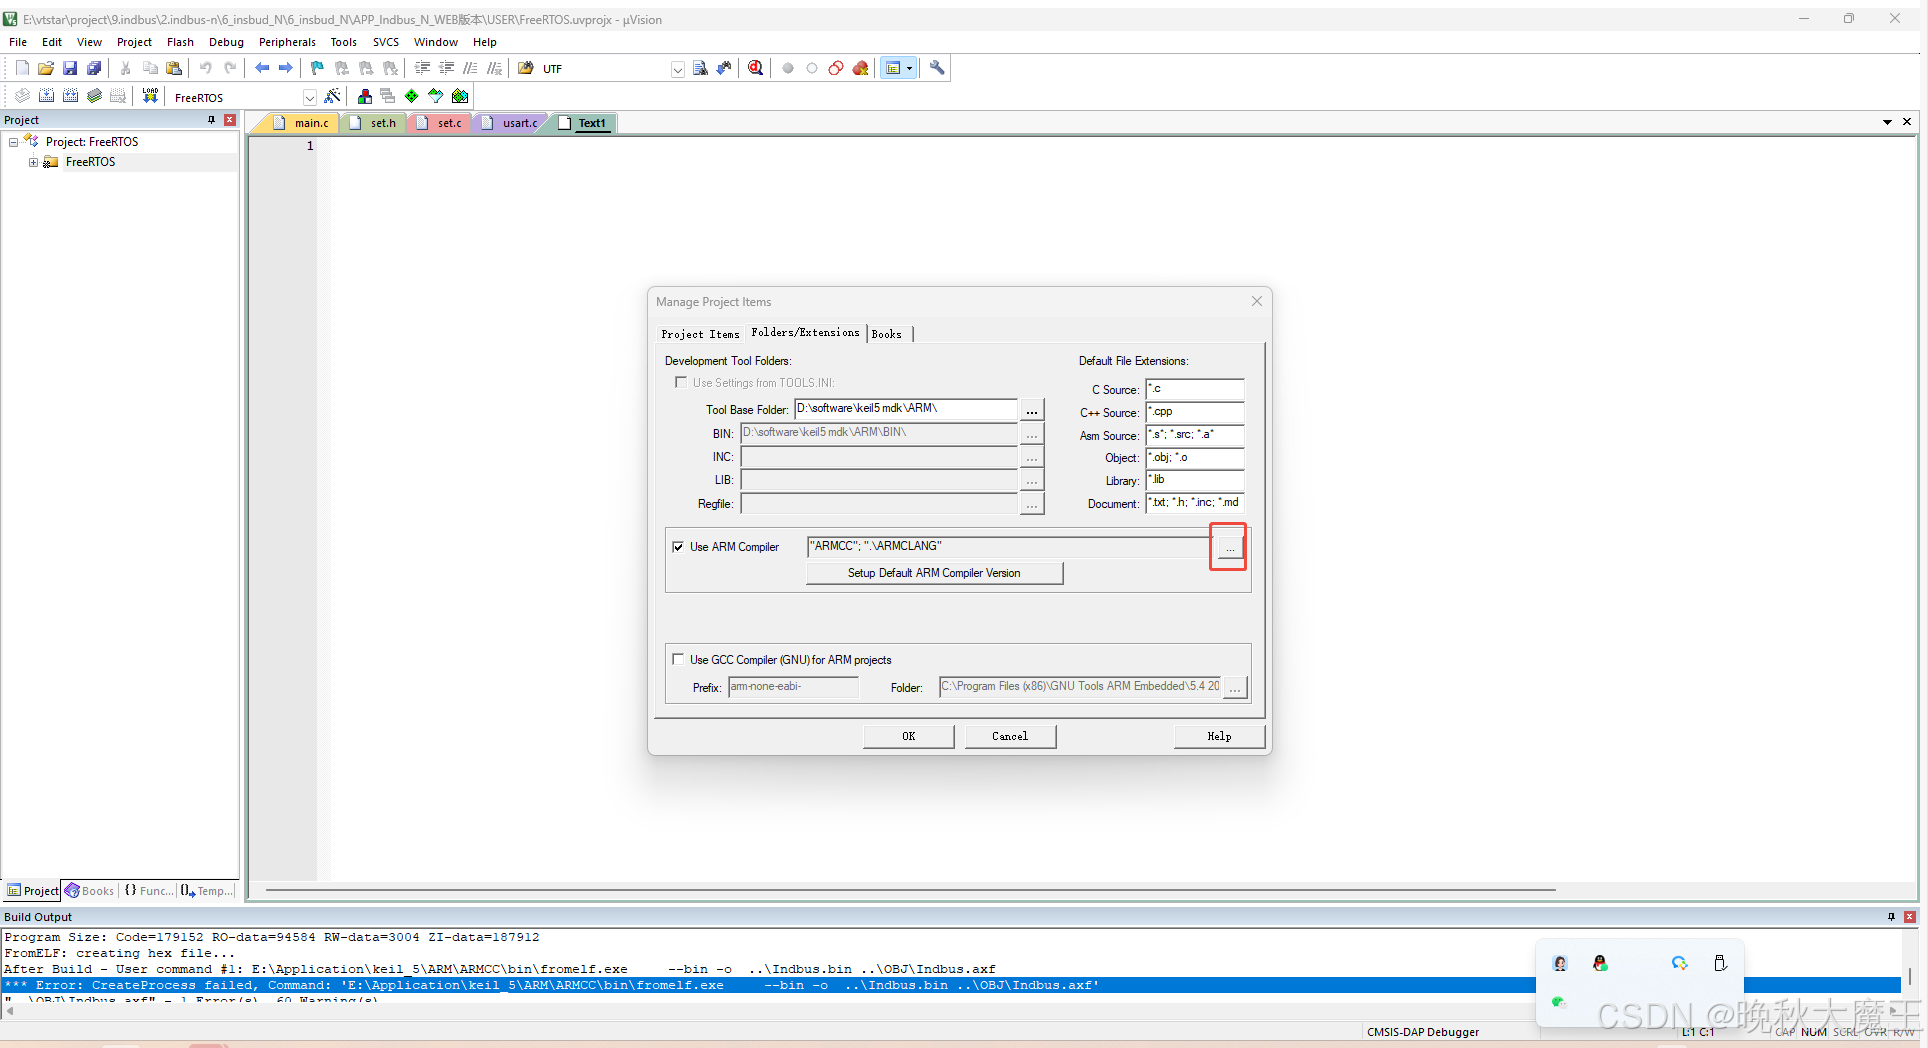Rebuild all target files icon

click(x=70, y=96)
